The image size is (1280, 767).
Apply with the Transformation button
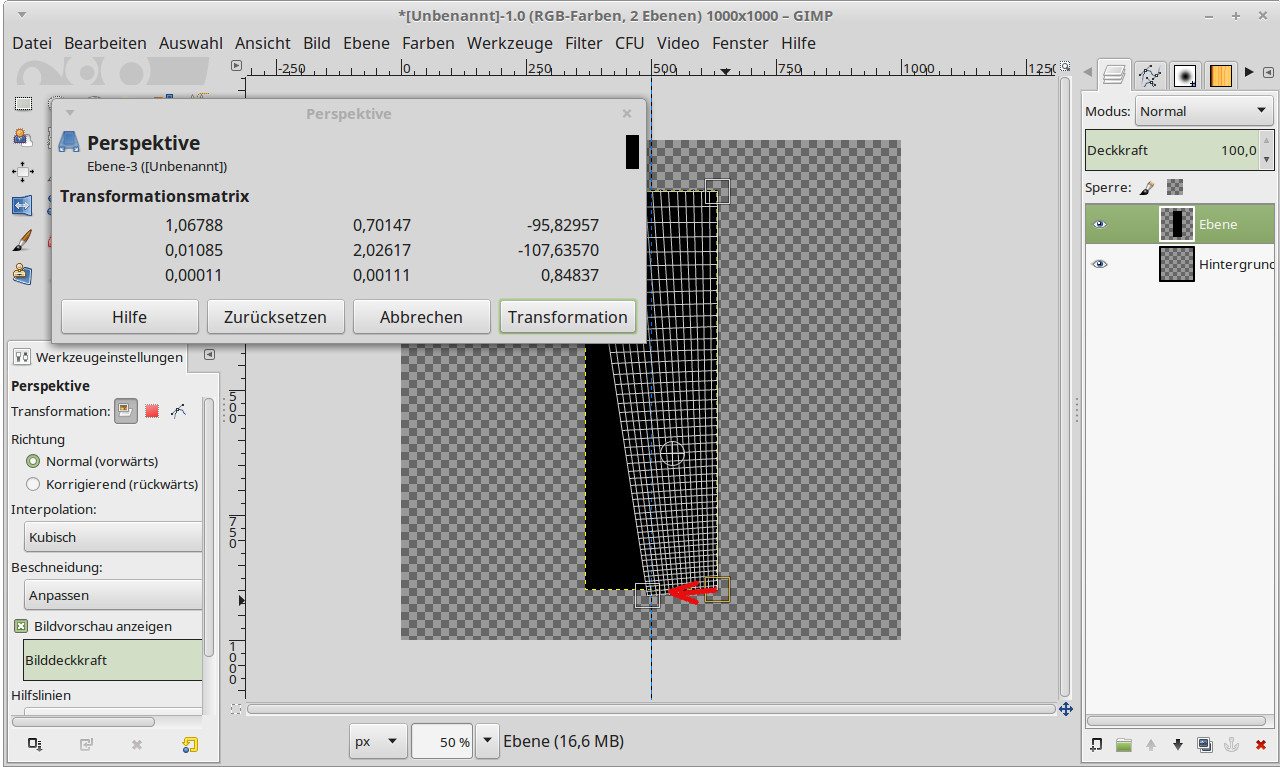click(568, 317)
